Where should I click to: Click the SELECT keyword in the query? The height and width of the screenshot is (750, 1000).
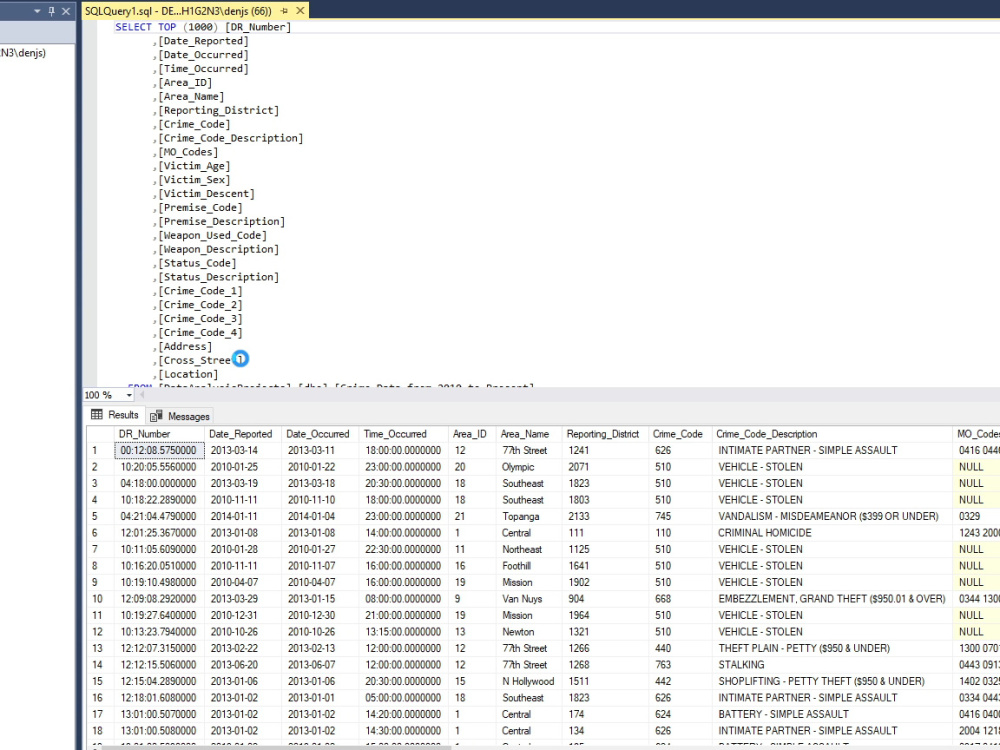click(133, 27)
